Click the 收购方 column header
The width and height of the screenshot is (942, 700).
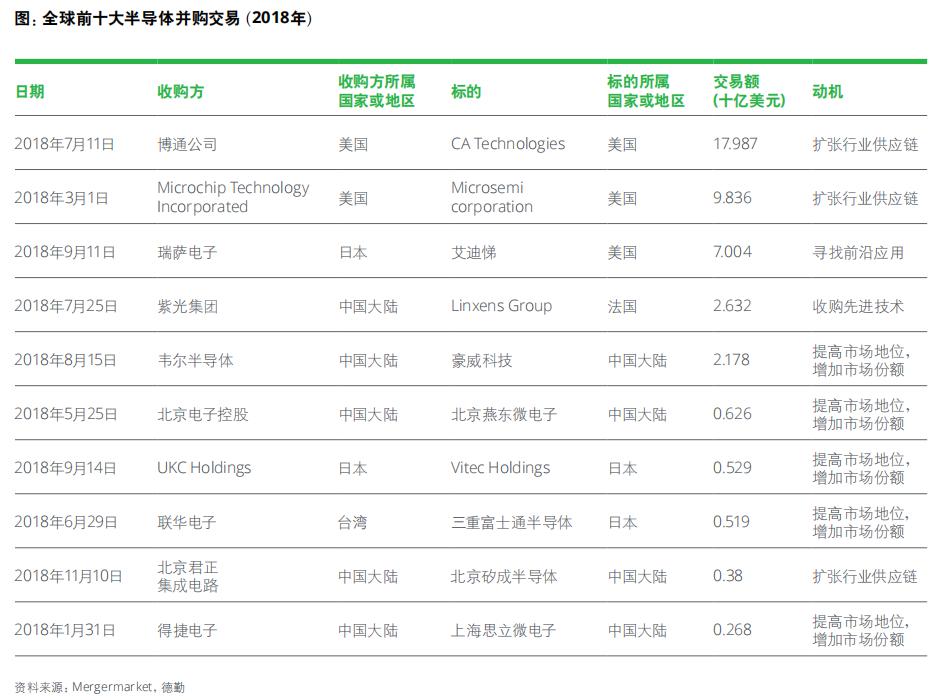tap(180, 92)
